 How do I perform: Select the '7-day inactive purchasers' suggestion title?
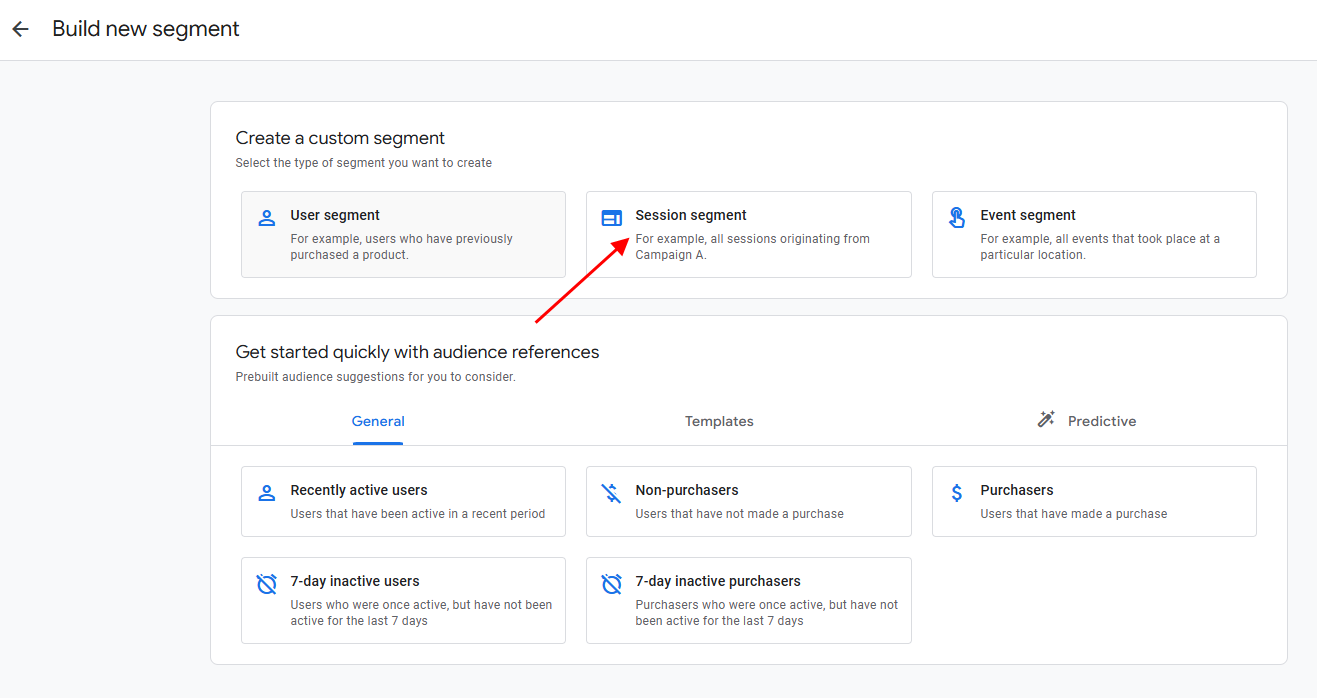[x=717, y=581]
